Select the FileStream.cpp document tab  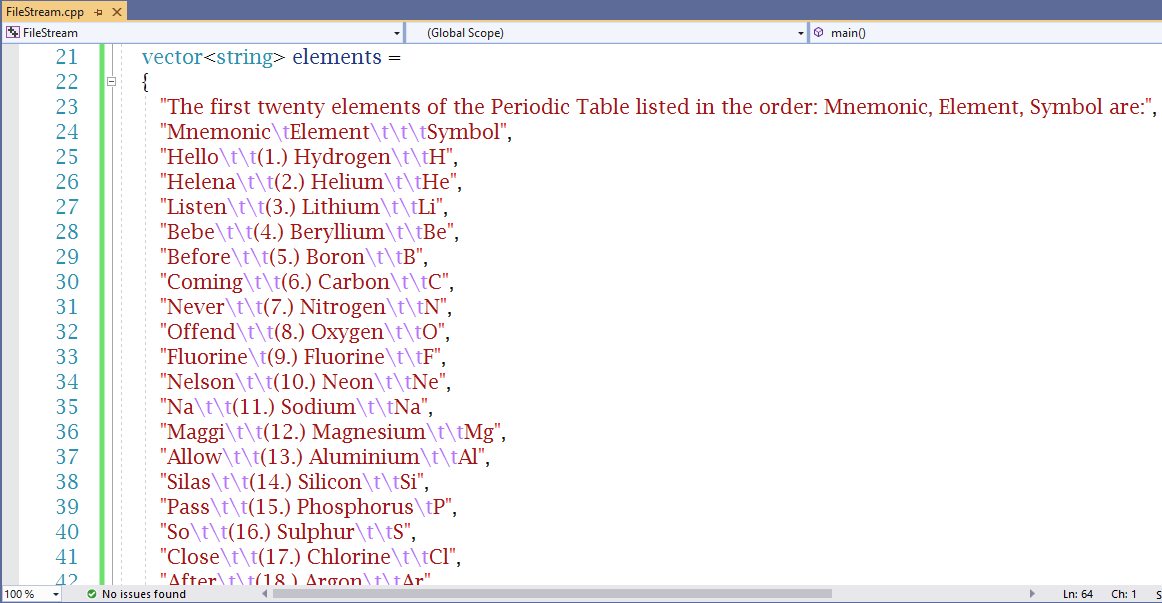coord(45,11)
